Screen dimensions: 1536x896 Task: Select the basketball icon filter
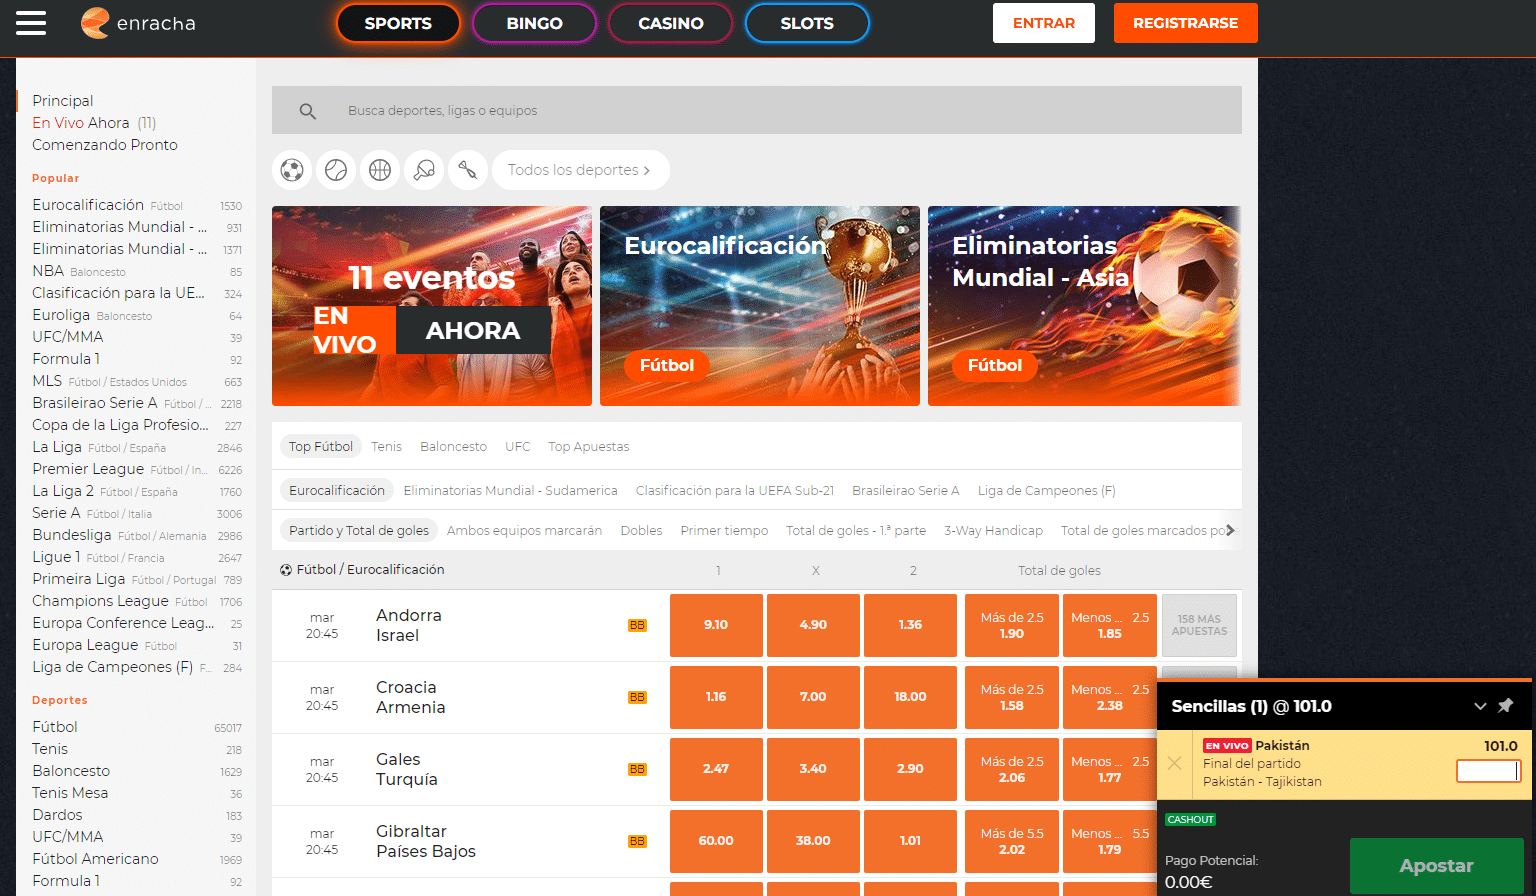[x=380, y=170]
